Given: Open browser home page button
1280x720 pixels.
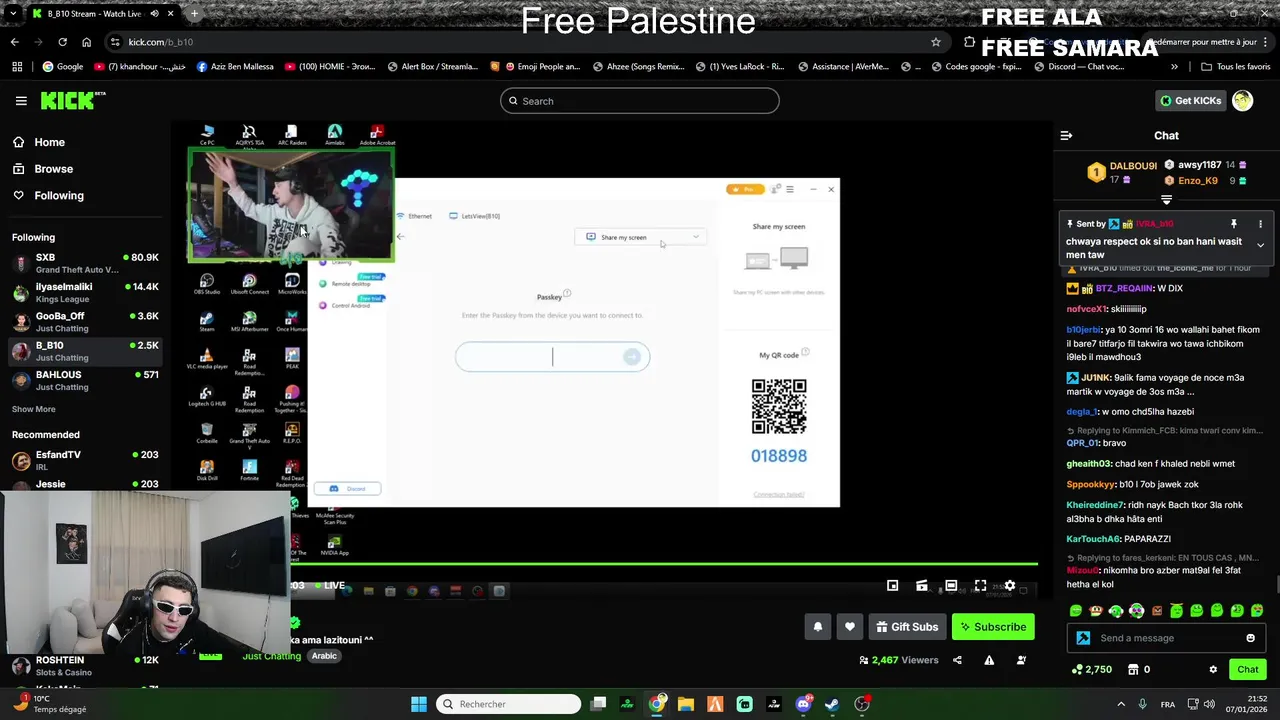Looking at the screenshot, I should 86,42.
